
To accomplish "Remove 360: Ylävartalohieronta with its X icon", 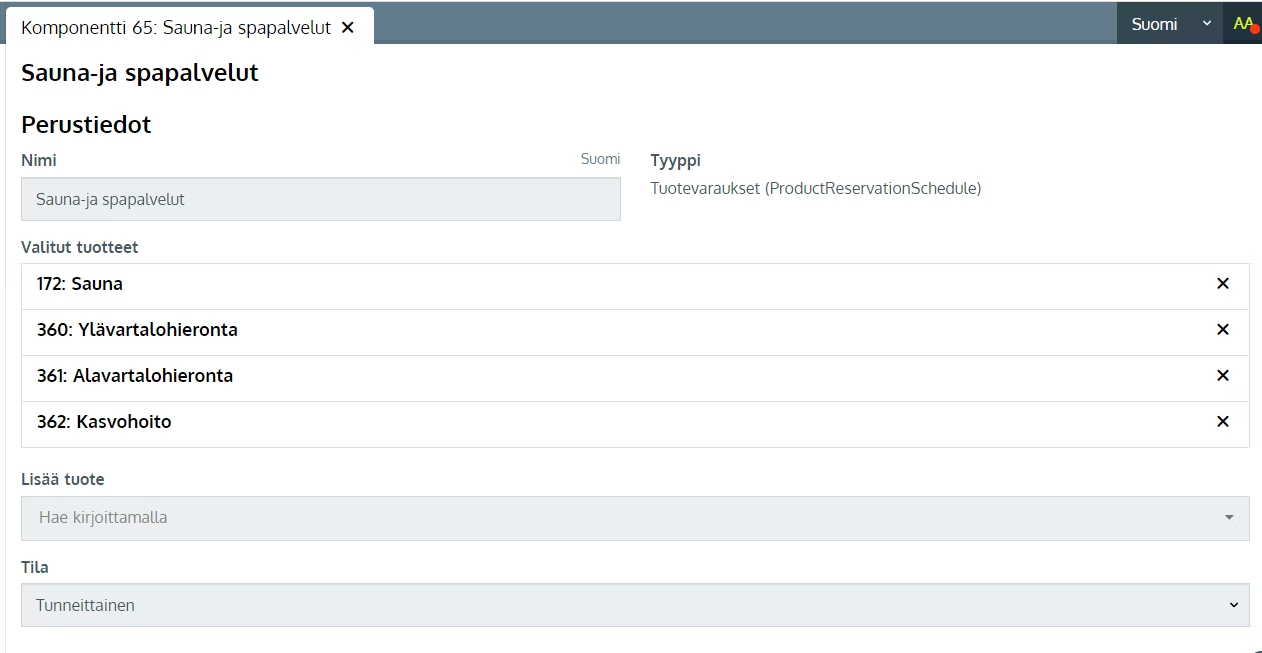I will click(1222, 330).
